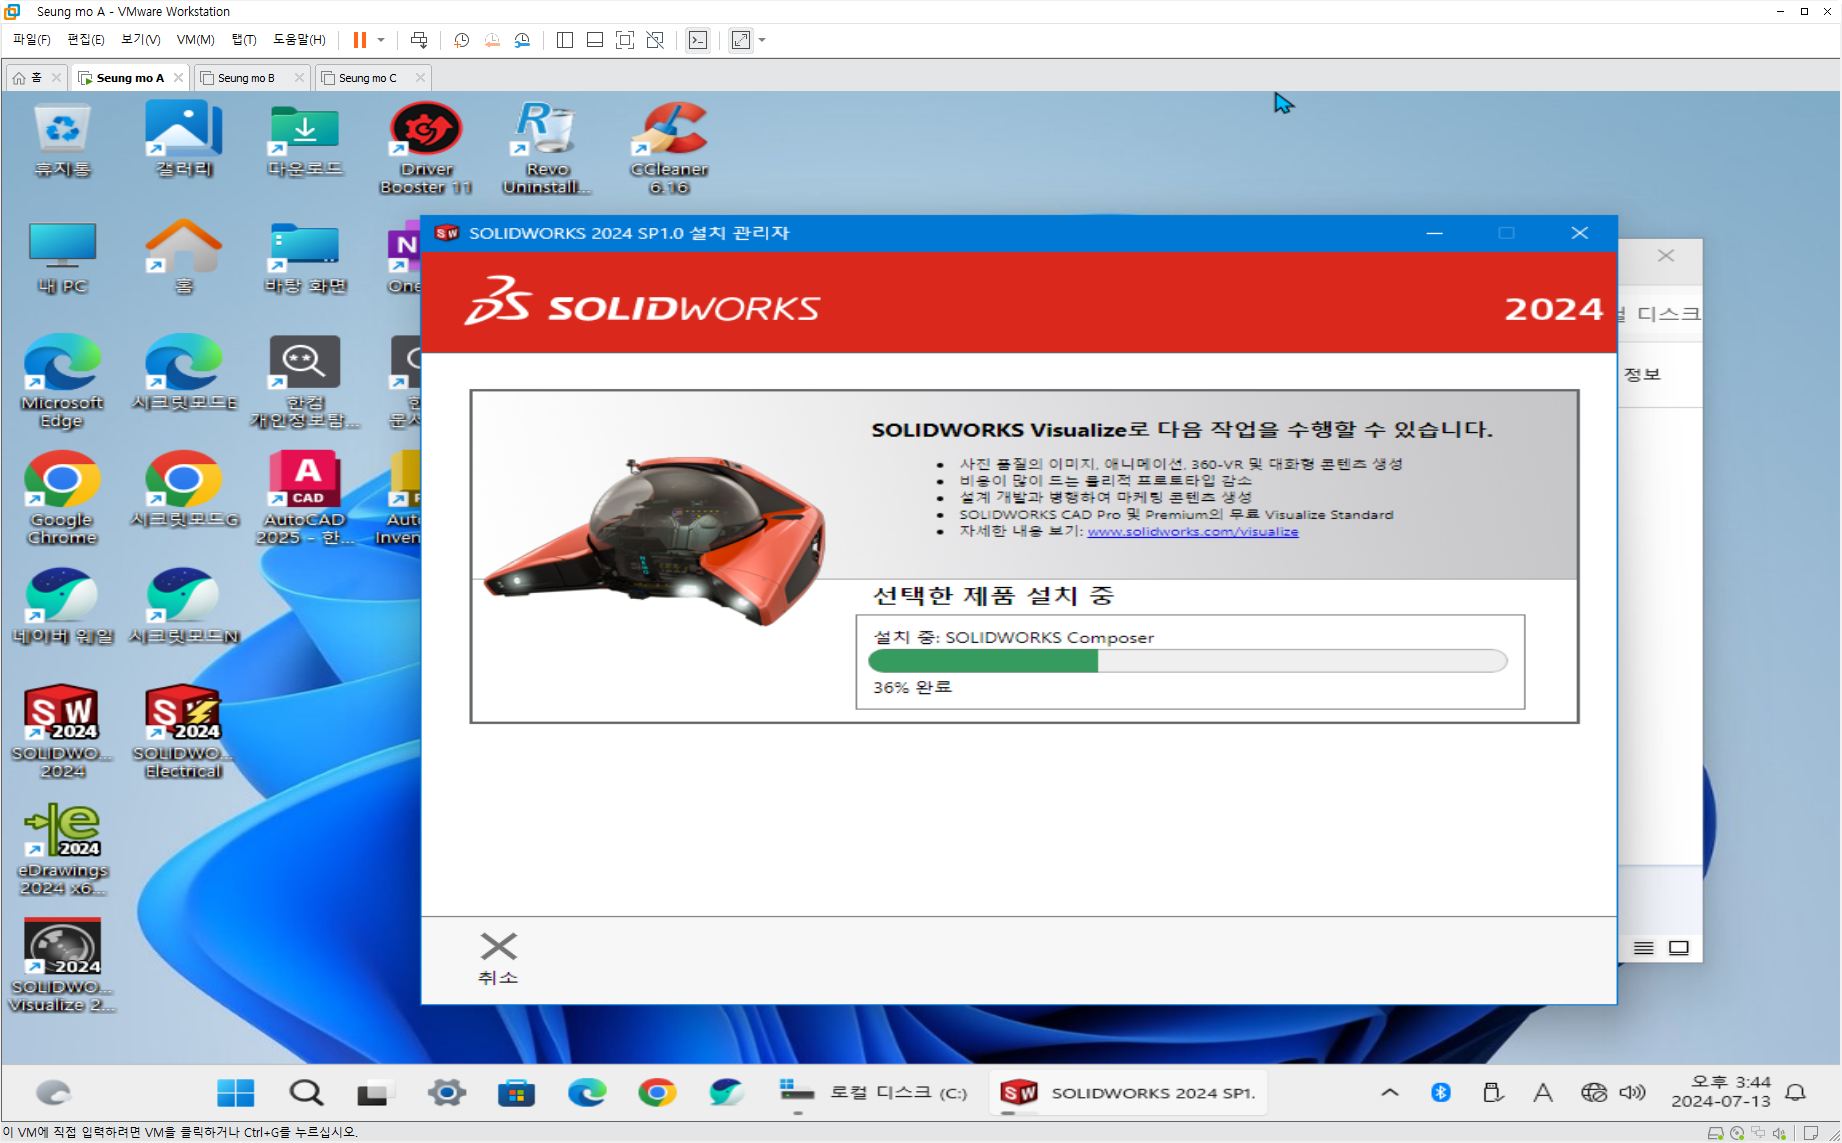1842x1143 pixels.
Task: Expand the hidden system tray icons chevron
Action: (1390, 1093)
